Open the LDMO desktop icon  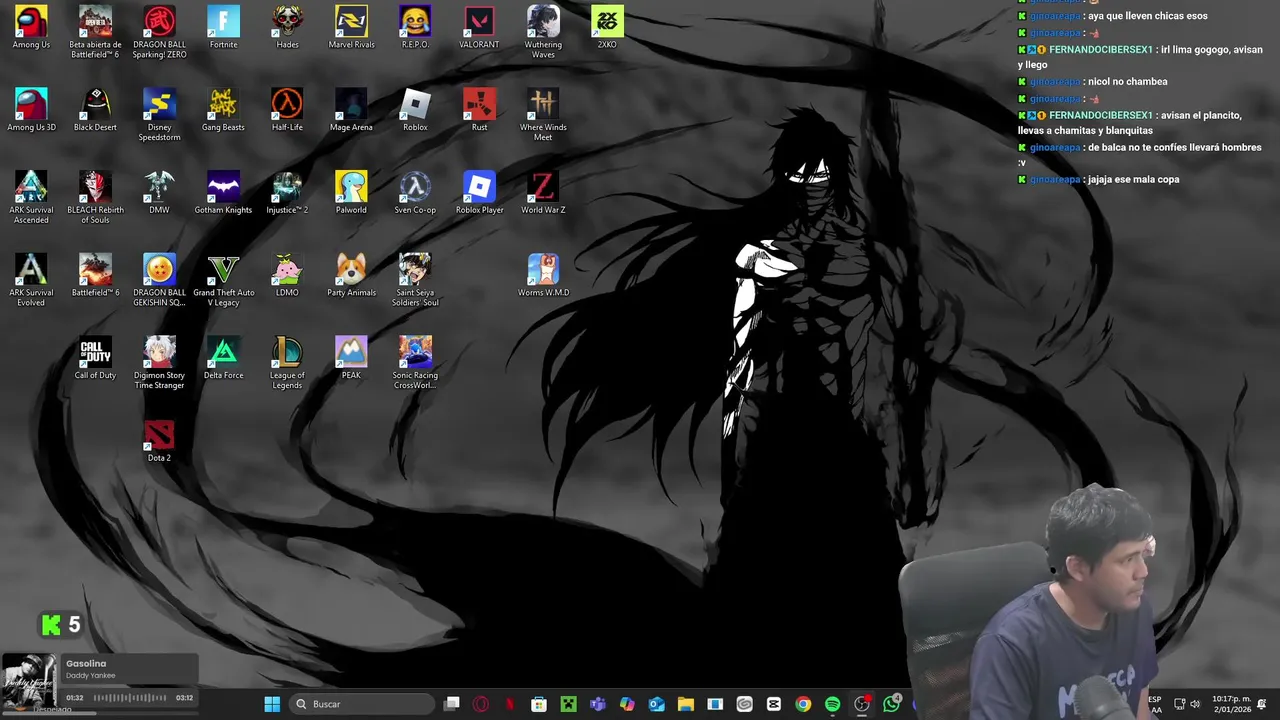point(287,276)
